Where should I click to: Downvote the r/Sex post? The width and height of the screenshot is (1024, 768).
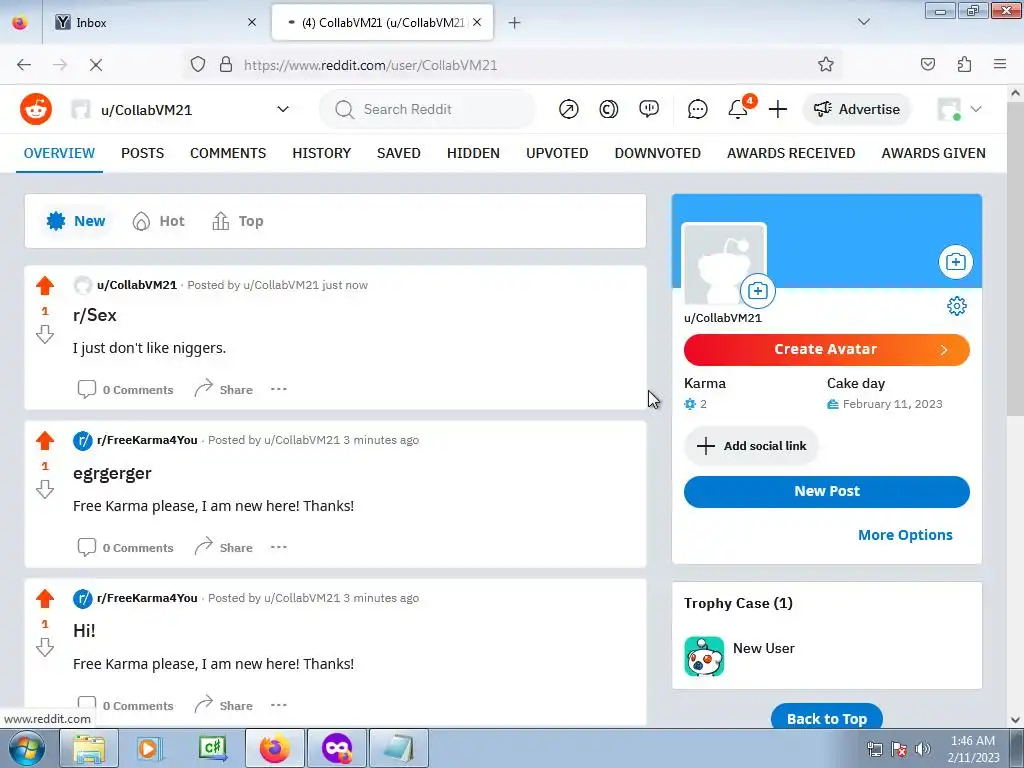click(45, 334)
